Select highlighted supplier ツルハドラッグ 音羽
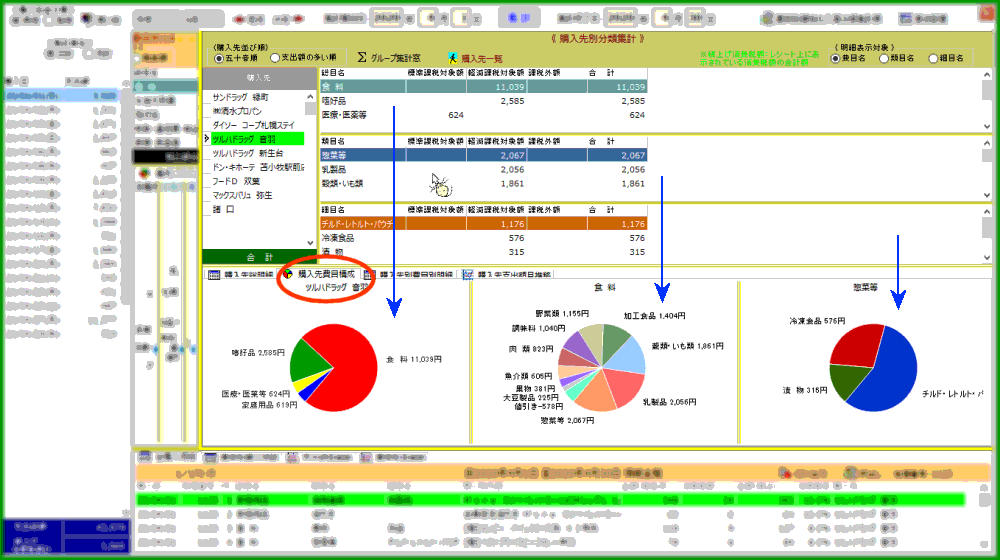Screen dimensions: 1000x560 click(257, 139)
